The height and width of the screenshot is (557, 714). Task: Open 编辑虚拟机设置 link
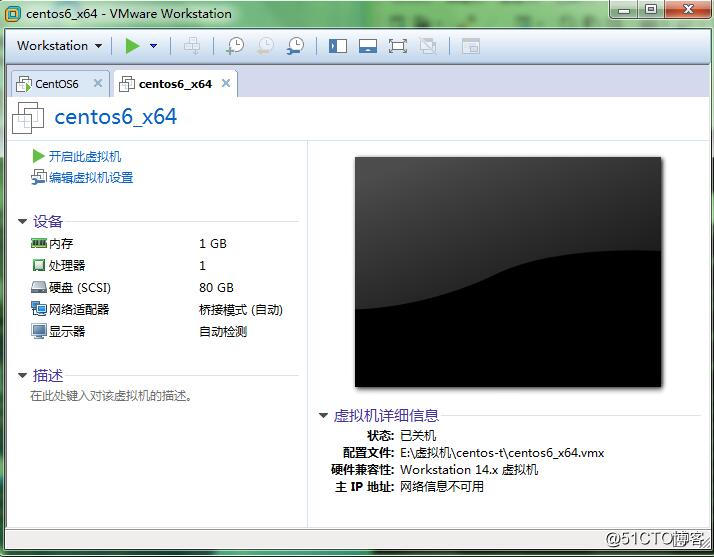pos(91,177)
